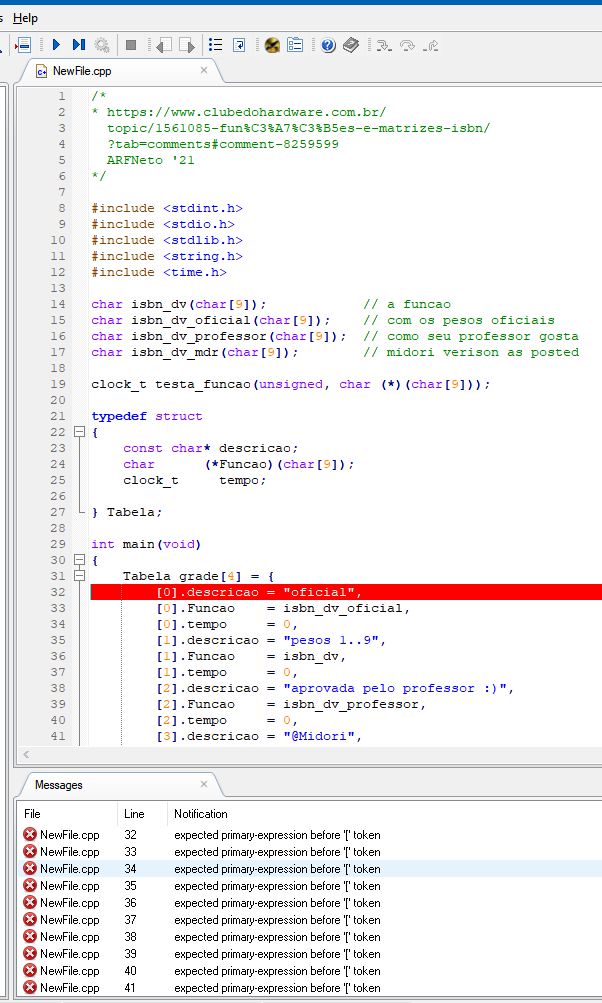Select the error message for line 38

[x=309, y=936]
